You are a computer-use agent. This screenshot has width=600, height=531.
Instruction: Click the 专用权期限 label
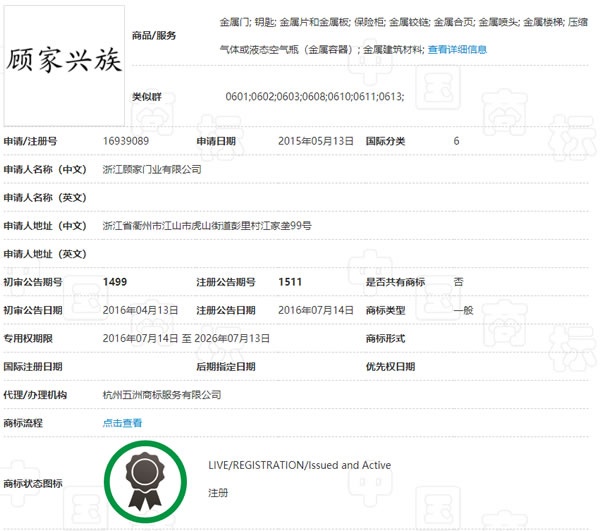(x=28, y=338)
